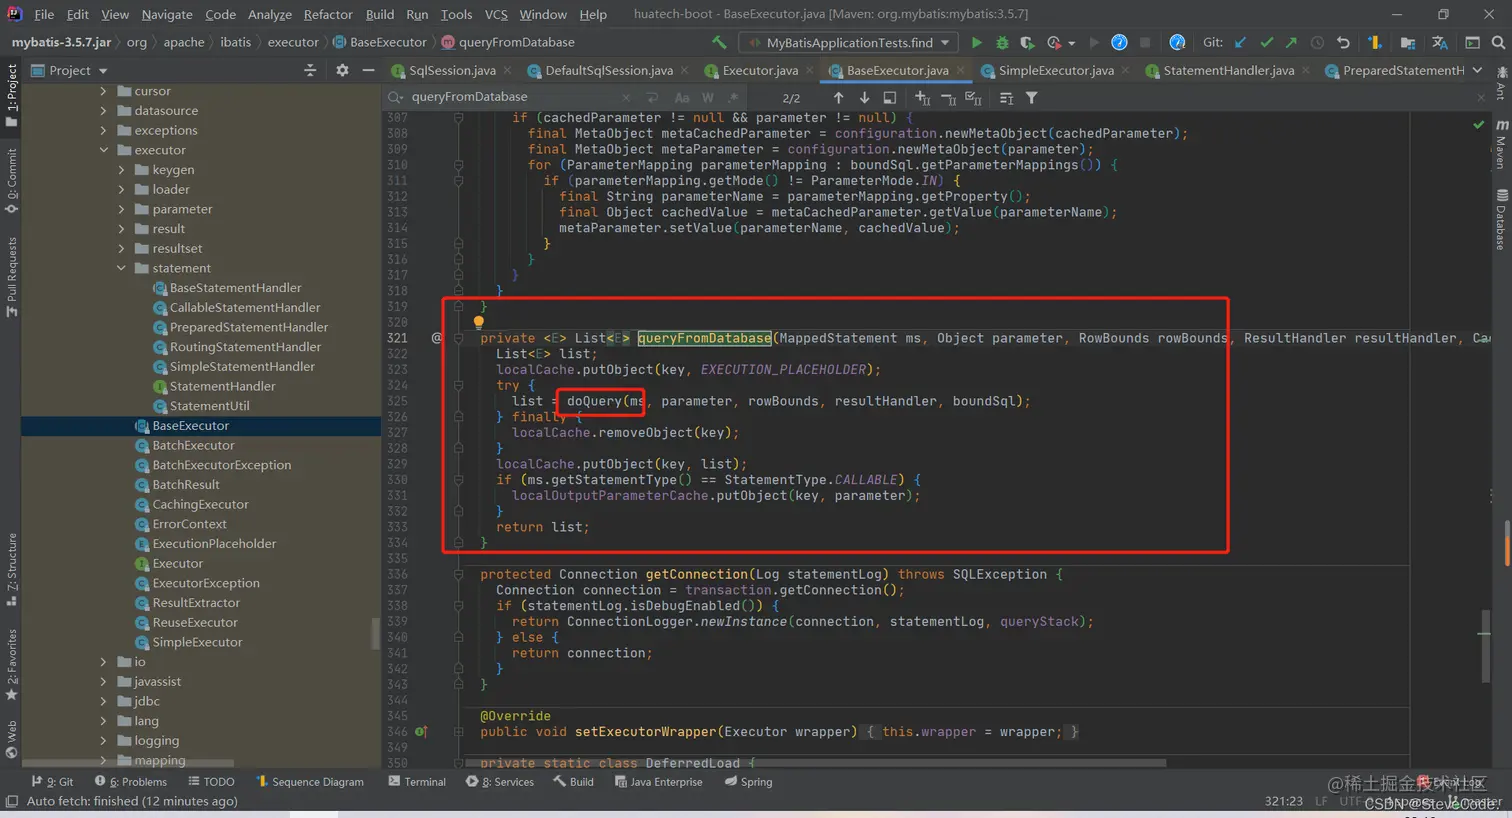This screenshot has width=1512, height=818.
Task: Open TODO tool window
Action: 211,782
